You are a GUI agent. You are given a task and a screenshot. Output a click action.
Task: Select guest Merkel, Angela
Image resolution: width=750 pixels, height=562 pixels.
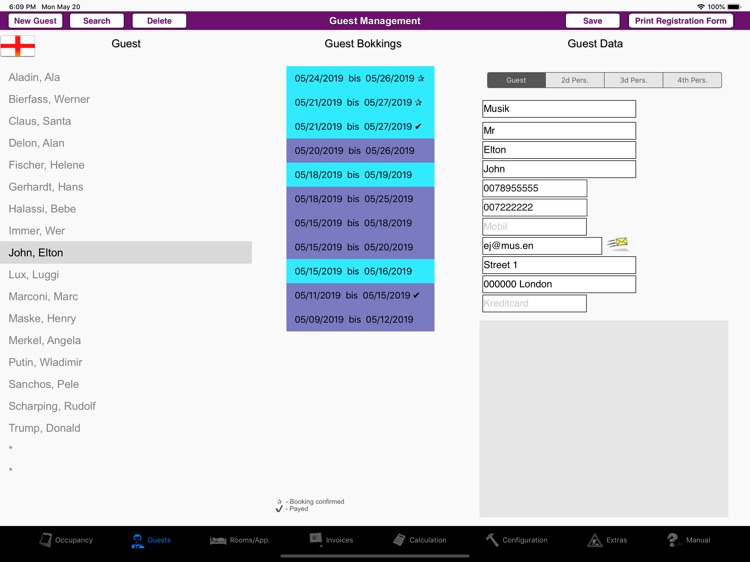(x=126, y=341)
